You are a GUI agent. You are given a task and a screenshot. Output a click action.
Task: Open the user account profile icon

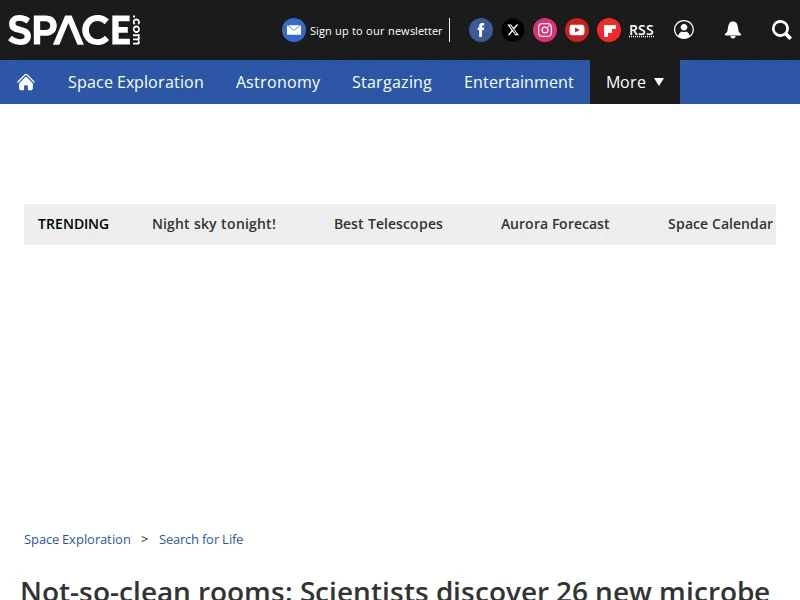tap(684, 30)
